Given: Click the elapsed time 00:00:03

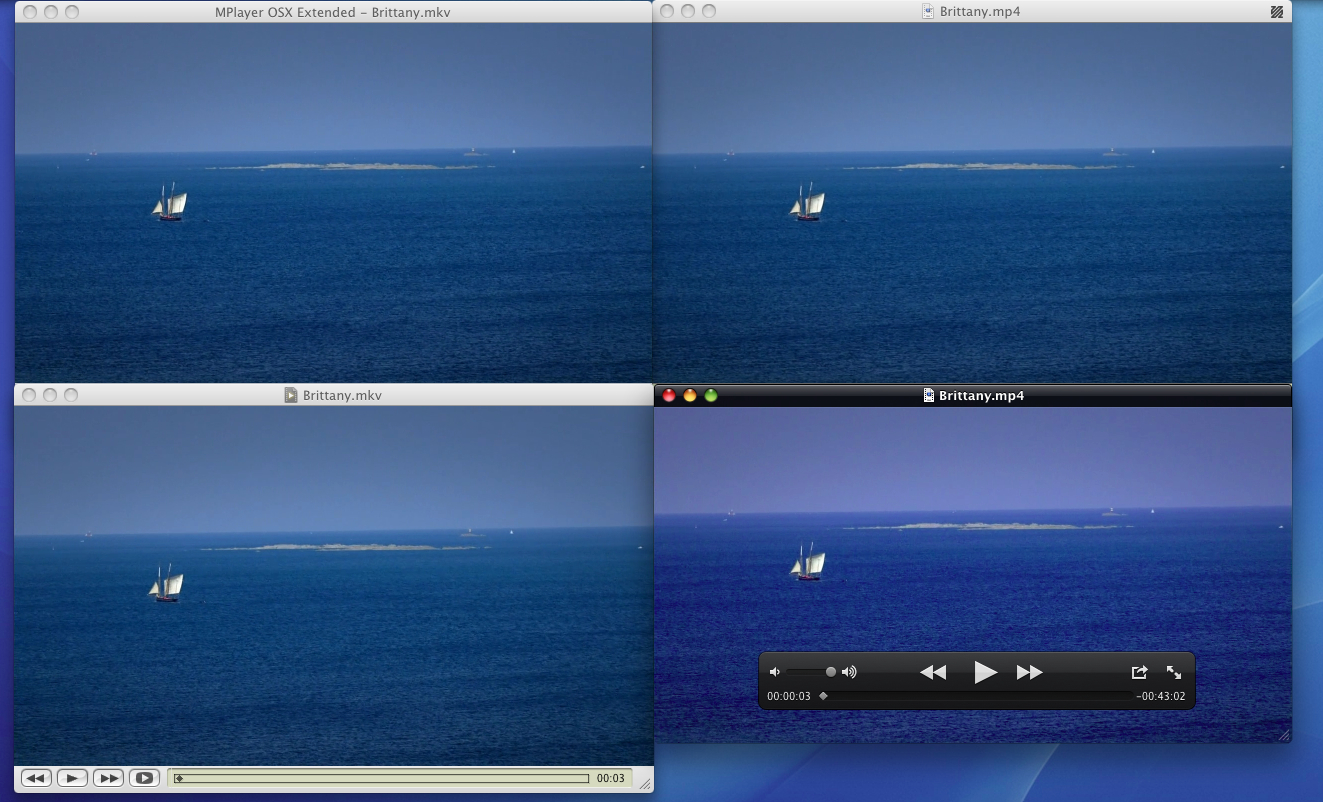Looking at the screenshot, I should pos(789,696).
